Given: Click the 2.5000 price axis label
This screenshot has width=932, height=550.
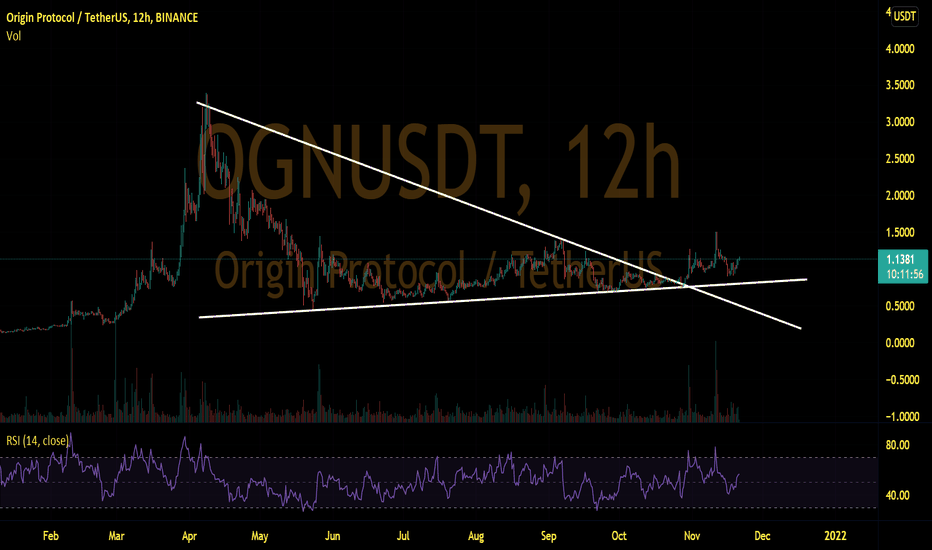Looking at the screenshot, I should click(900, 159).
